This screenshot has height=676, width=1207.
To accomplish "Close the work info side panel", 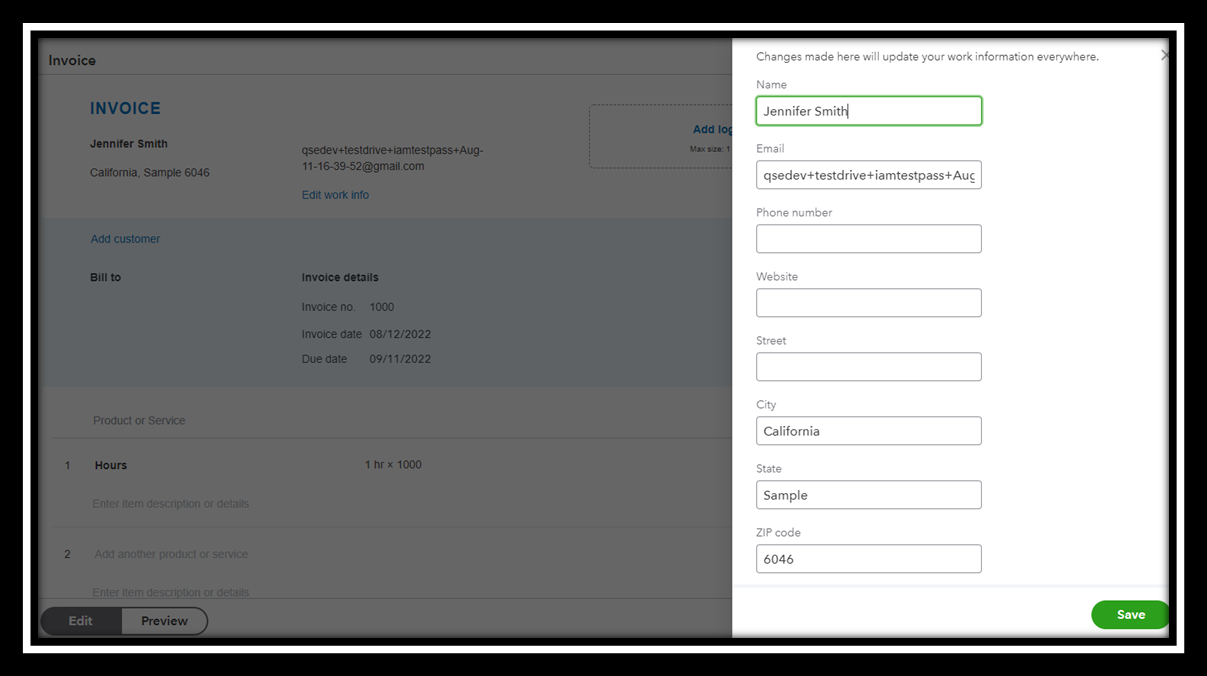I will point(1164,56).
